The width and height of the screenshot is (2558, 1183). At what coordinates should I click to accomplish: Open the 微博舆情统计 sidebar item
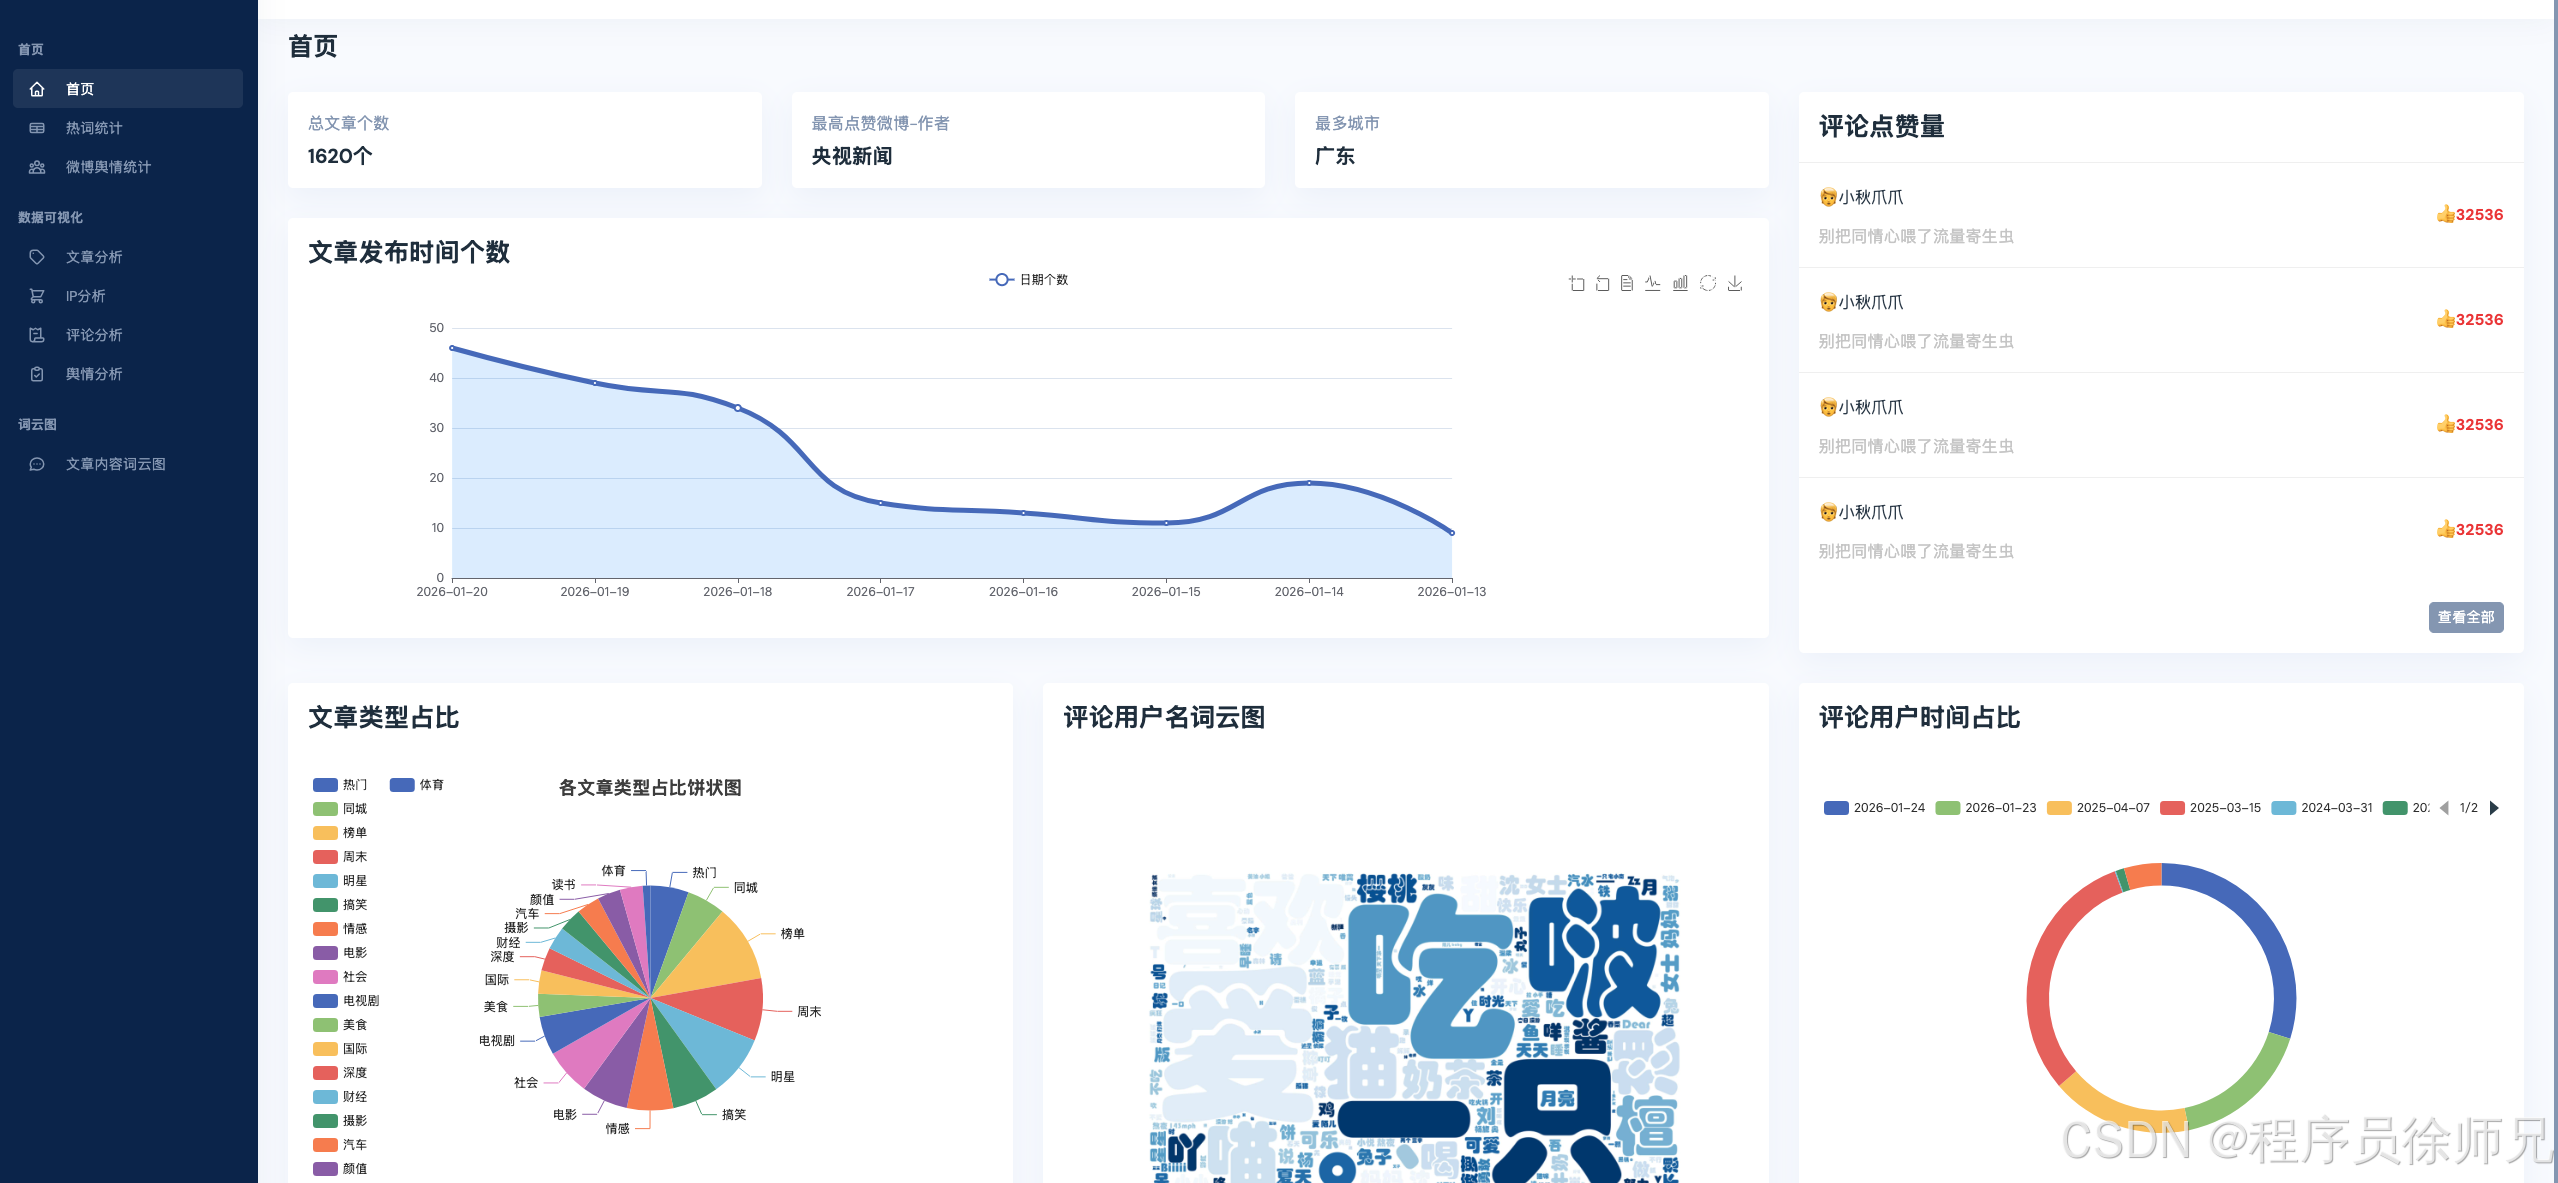[x=107, y=167]
